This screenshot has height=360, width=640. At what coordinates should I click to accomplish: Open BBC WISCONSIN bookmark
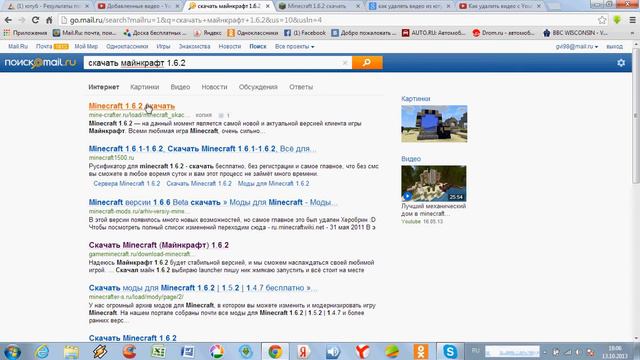576,33
